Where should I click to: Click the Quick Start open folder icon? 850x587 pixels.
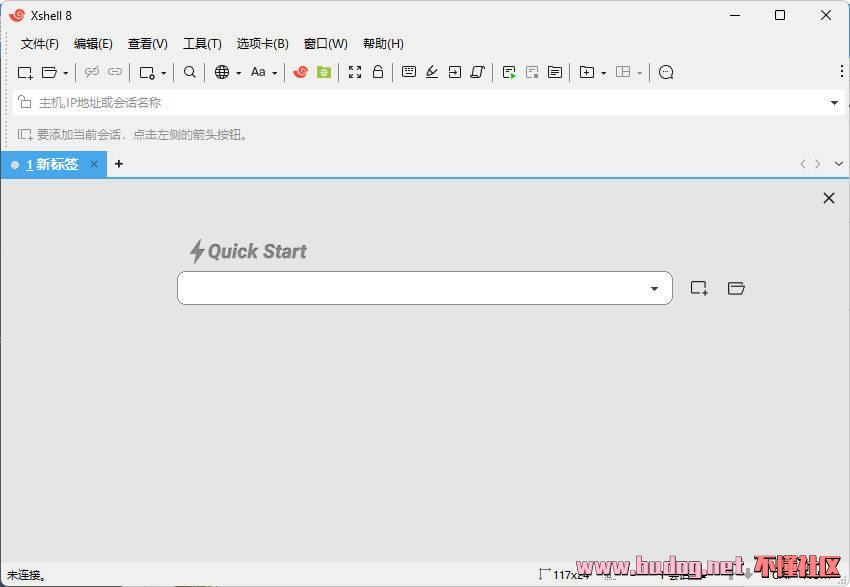736,288
